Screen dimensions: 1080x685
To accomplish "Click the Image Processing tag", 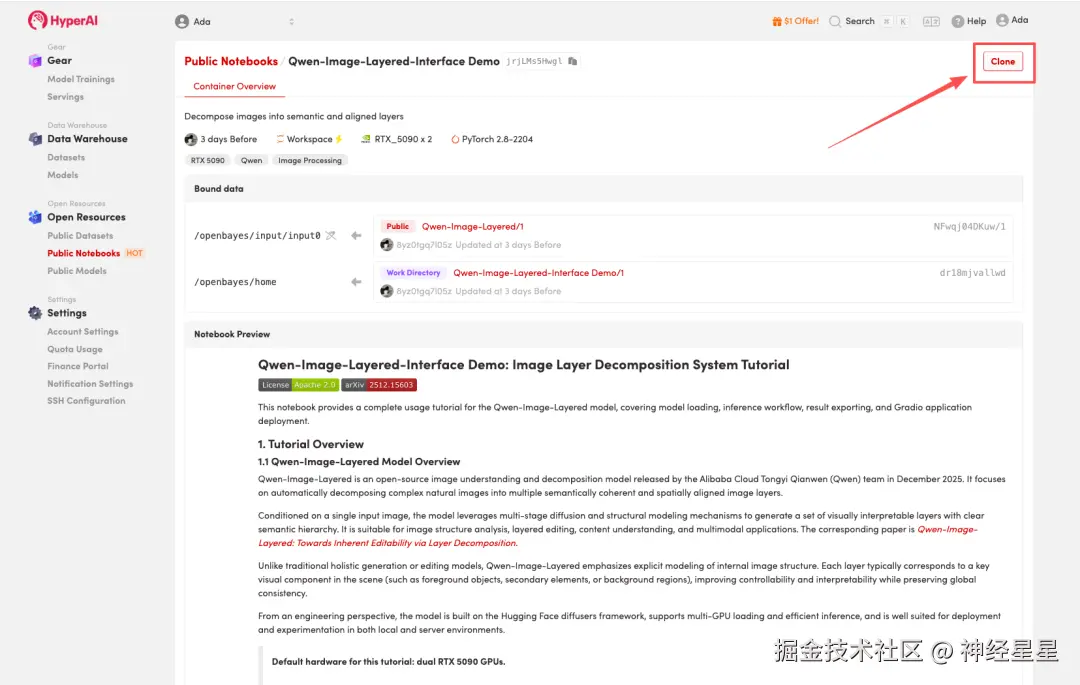I will click(x=309, y=160).
